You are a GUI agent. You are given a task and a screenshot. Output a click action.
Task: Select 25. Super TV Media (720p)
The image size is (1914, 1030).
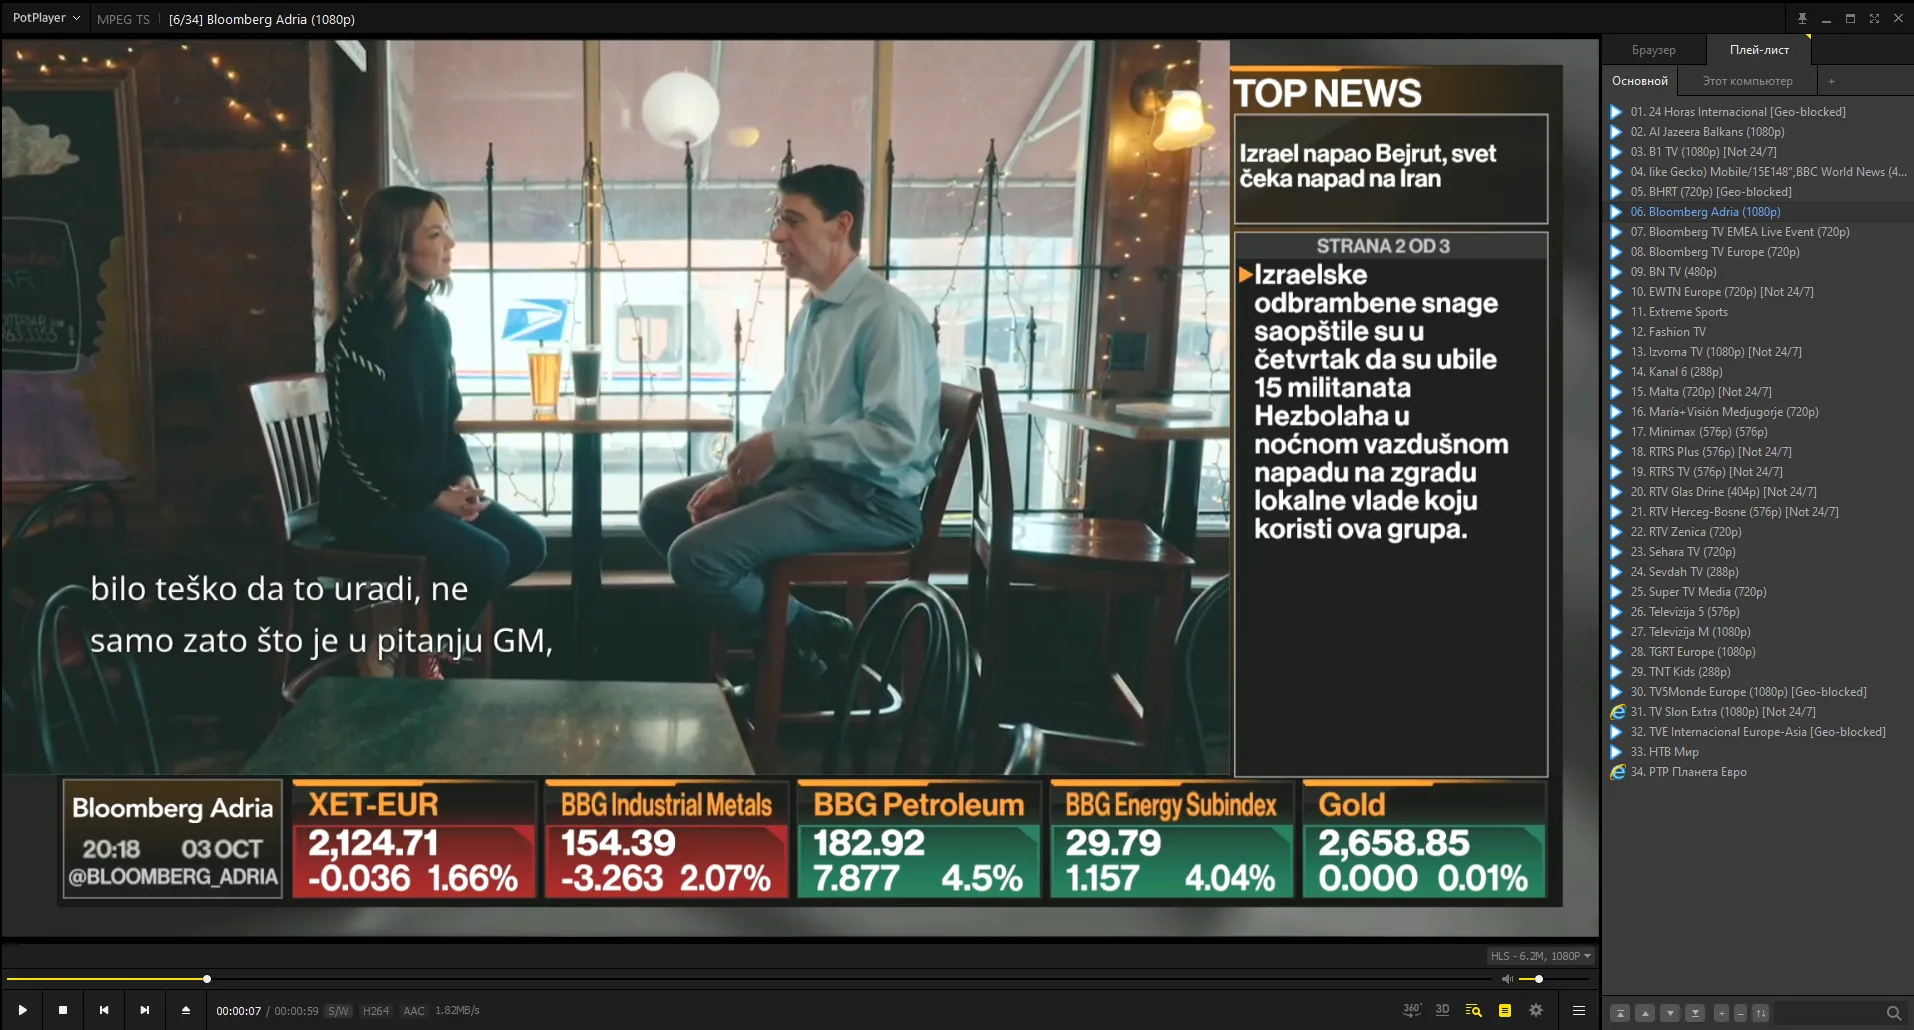coord(1760,592)
